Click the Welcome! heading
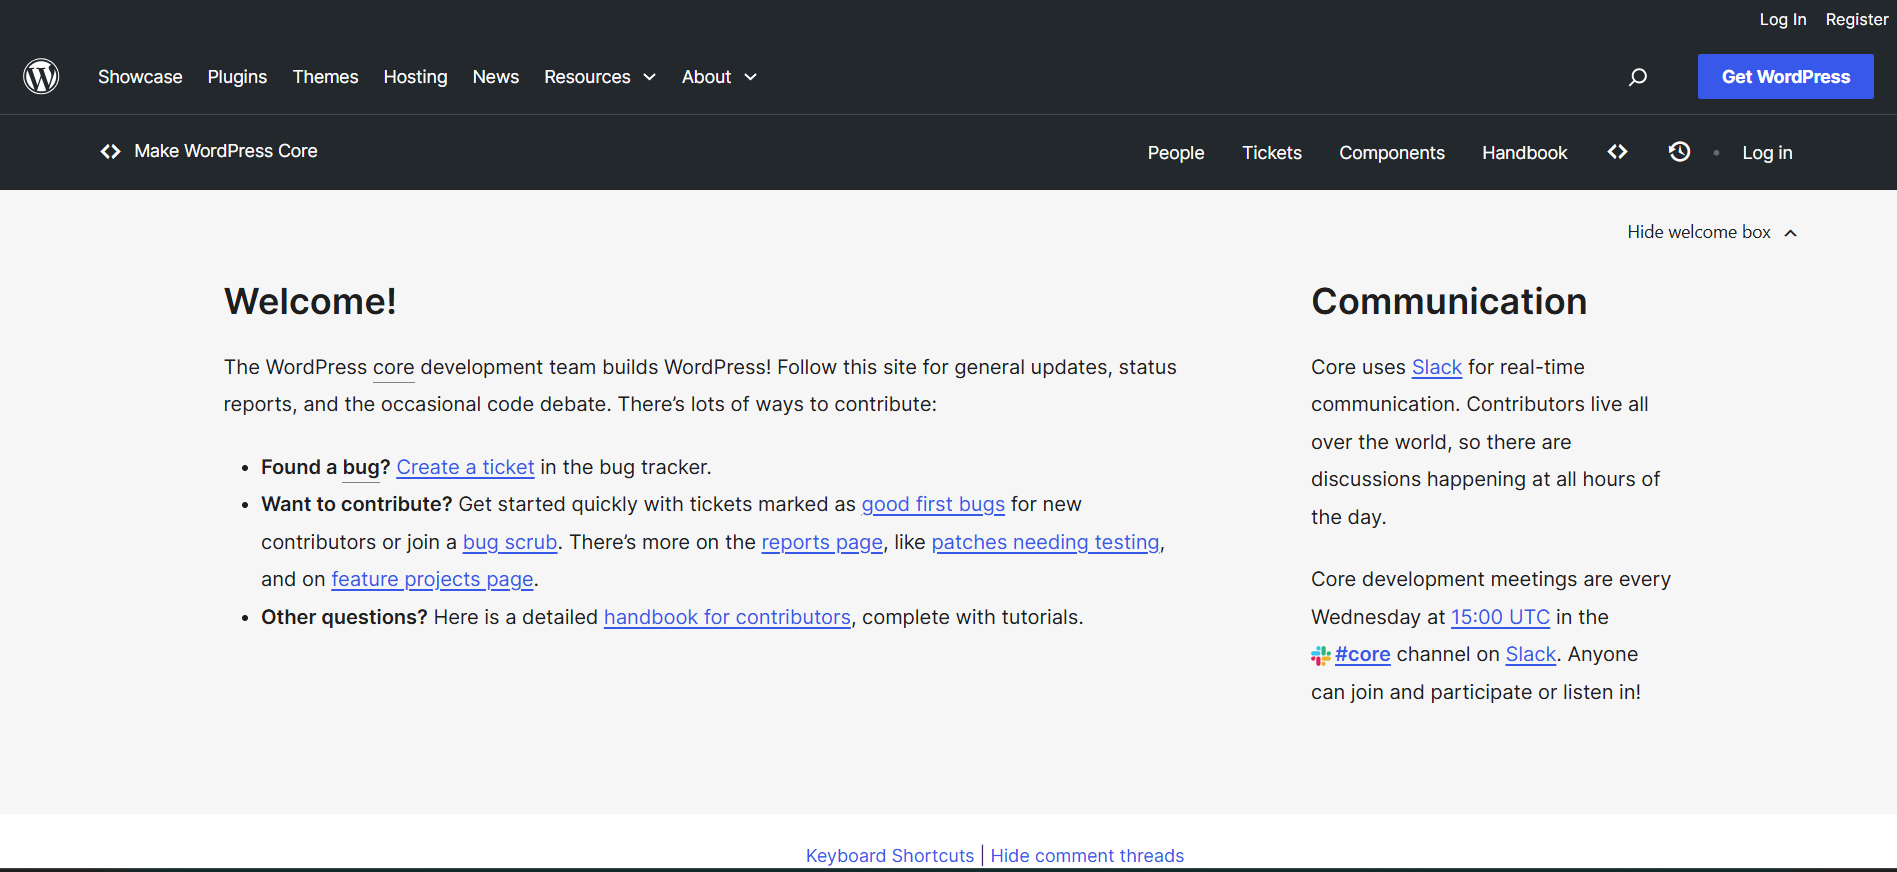Image resolution: width=1897 pixels, height=872 pixels. point(310,301)
